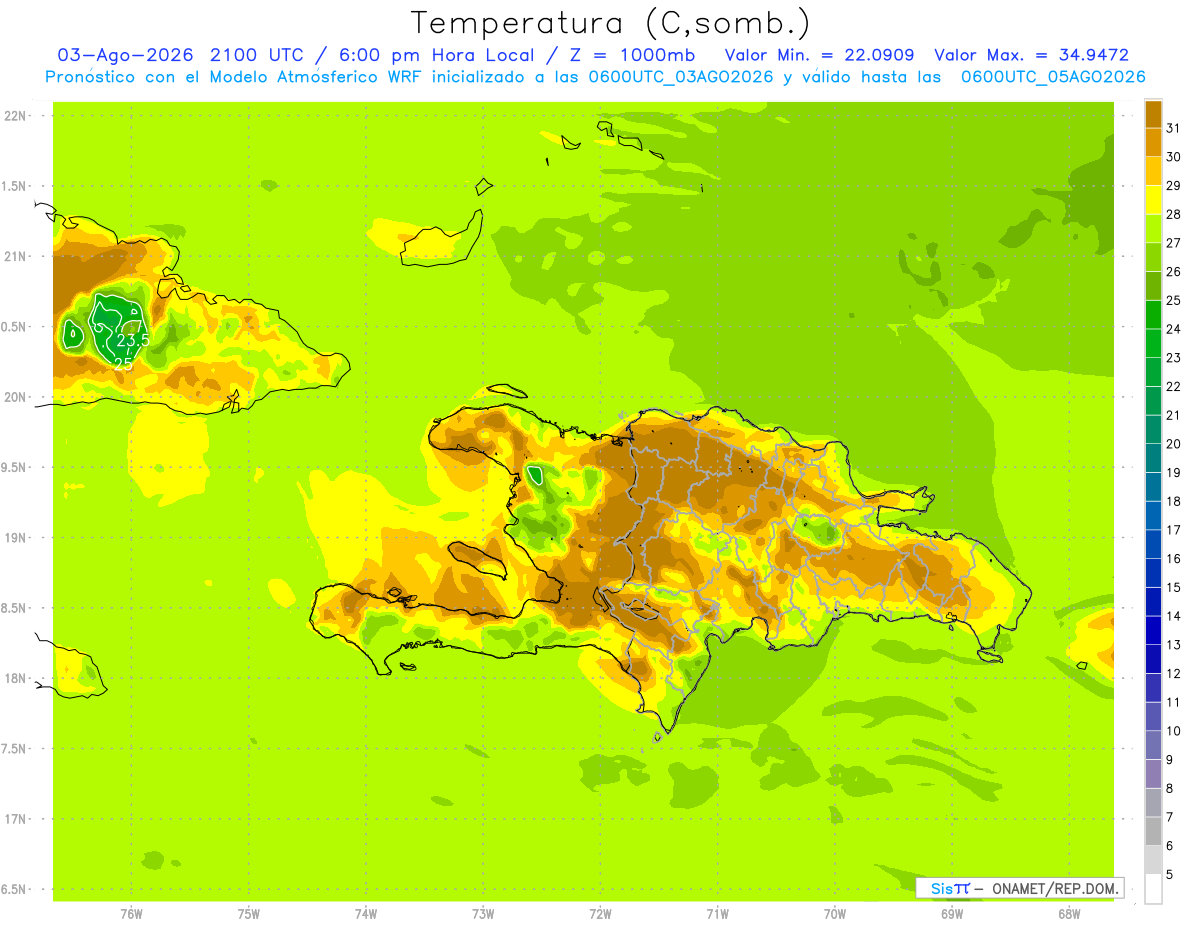Image resolution: width=1200 pixels, height=927 pixels.
Task: Click the color bar label "28"
Action: tap(1173, 214)
